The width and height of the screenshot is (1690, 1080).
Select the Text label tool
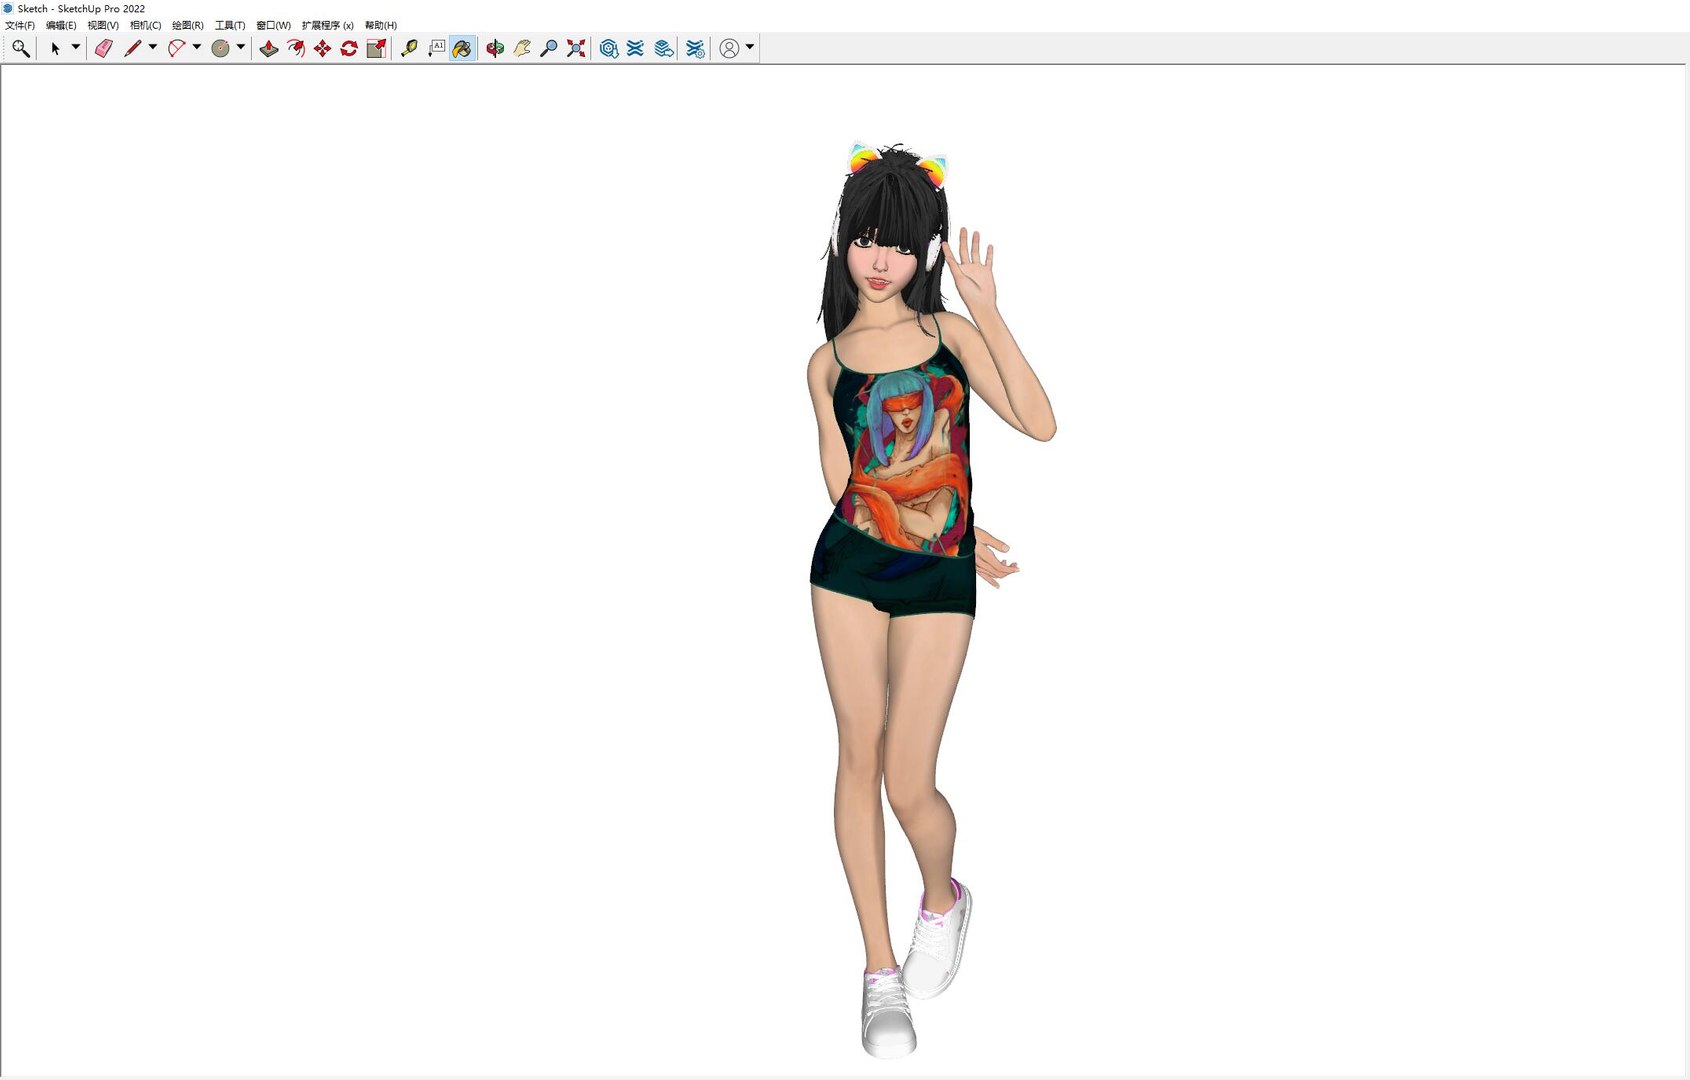(x=436, y=48)
